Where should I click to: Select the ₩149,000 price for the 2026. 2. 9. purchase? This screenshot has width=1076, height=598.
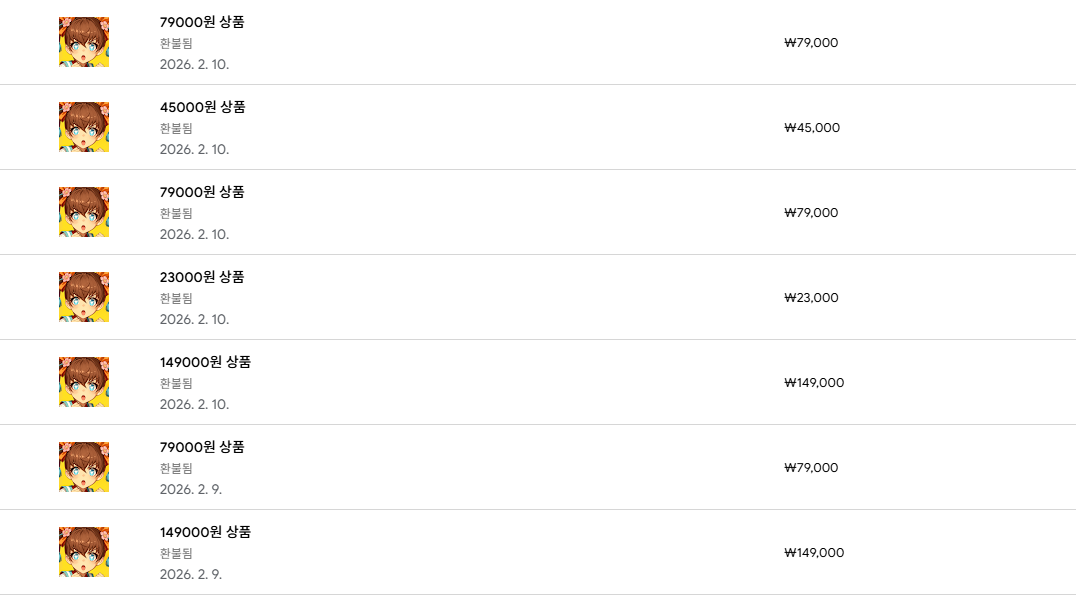tap(814, 553)
